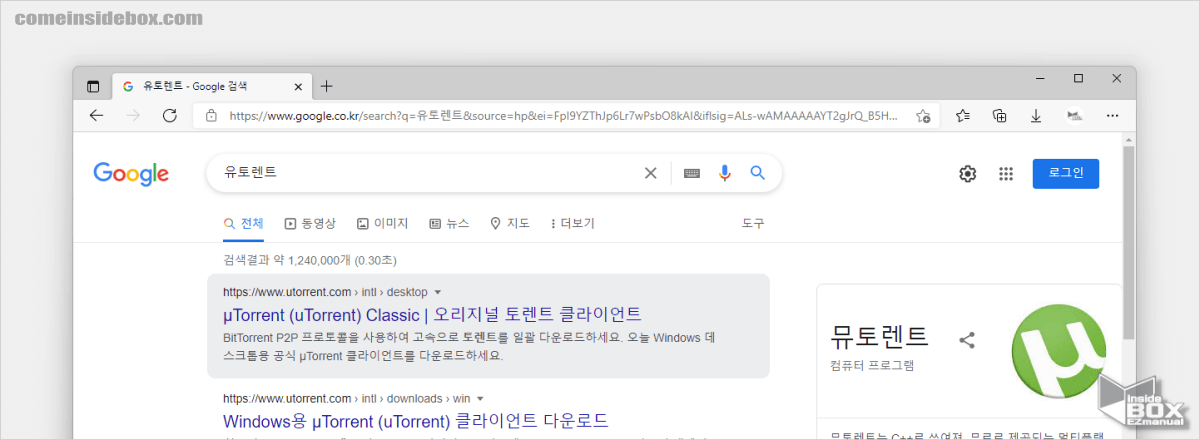
Task: Click the Google logo
Action: coord(131,174)
